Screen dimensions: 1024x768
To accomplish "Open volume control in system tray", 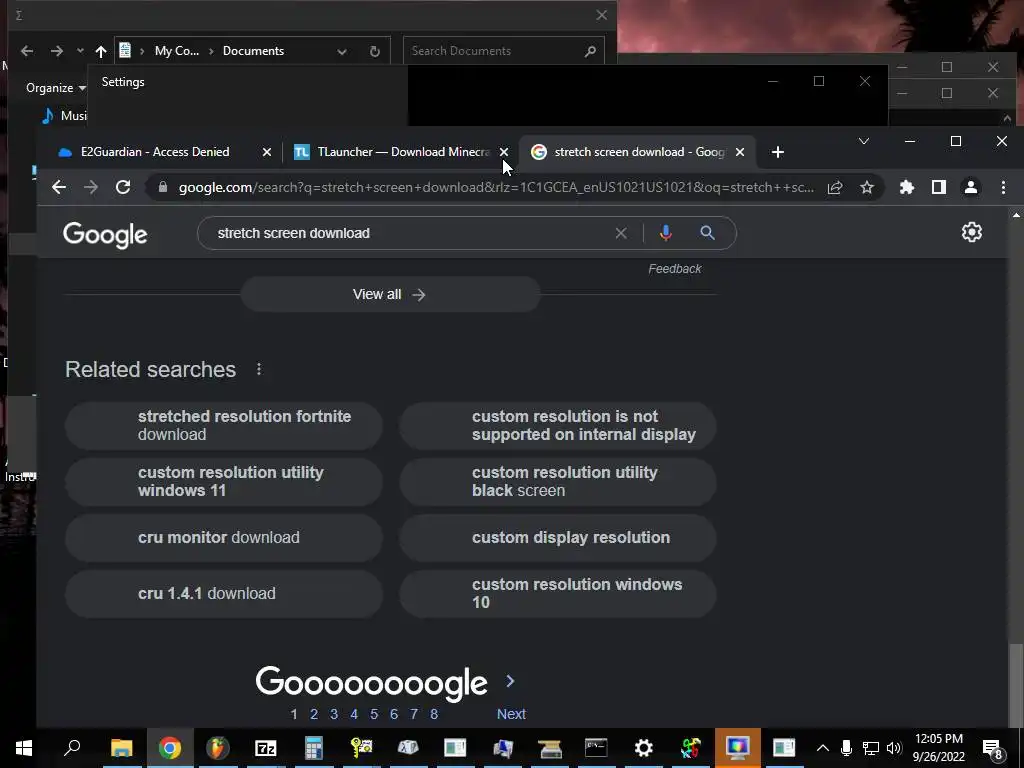I will pyautogui.click(x=894, y=748).
